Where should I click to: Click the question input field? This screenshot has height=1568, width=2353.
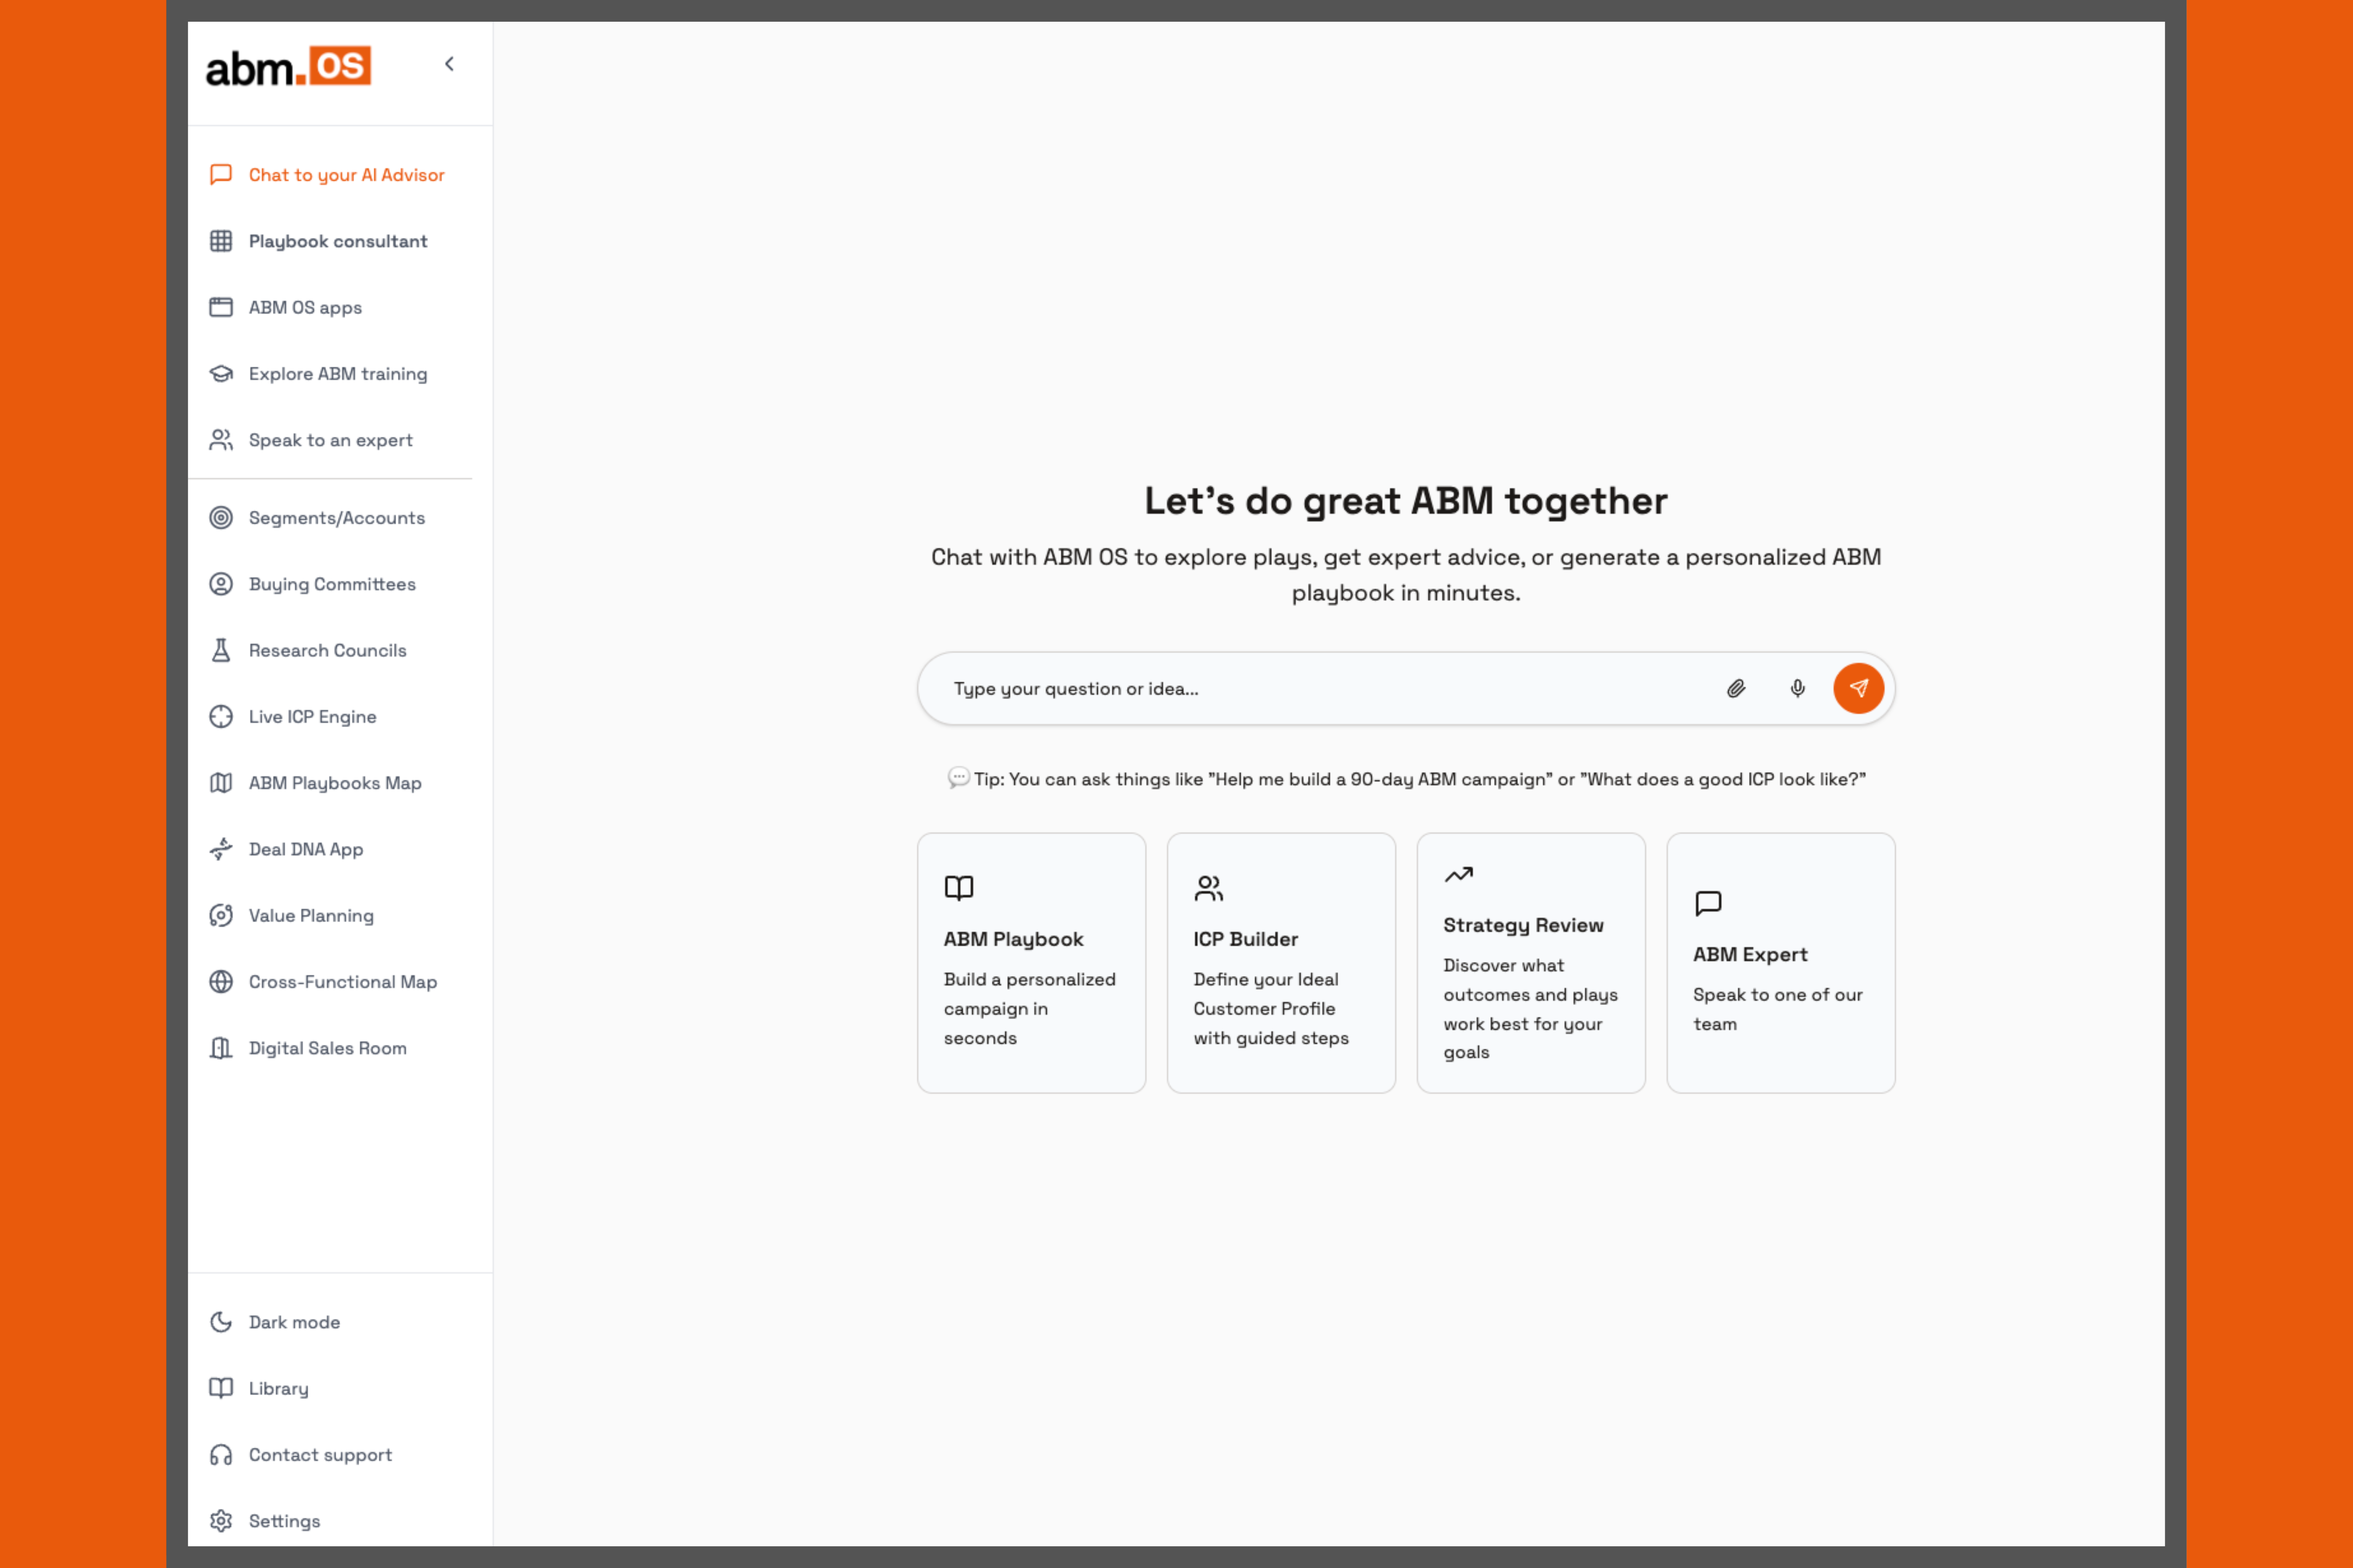click(x=1300, y=688)
